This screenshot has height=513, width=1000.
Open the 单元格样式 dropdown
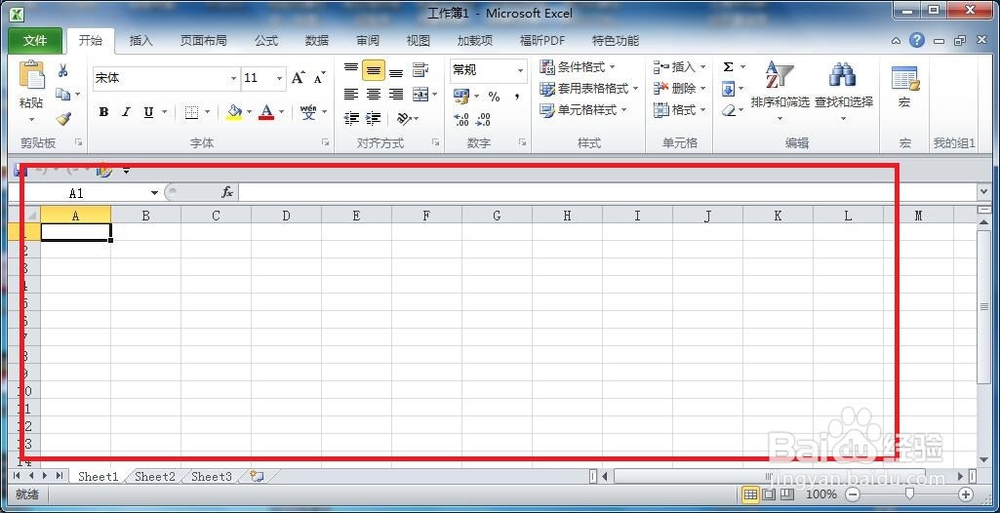click(583, 110)
